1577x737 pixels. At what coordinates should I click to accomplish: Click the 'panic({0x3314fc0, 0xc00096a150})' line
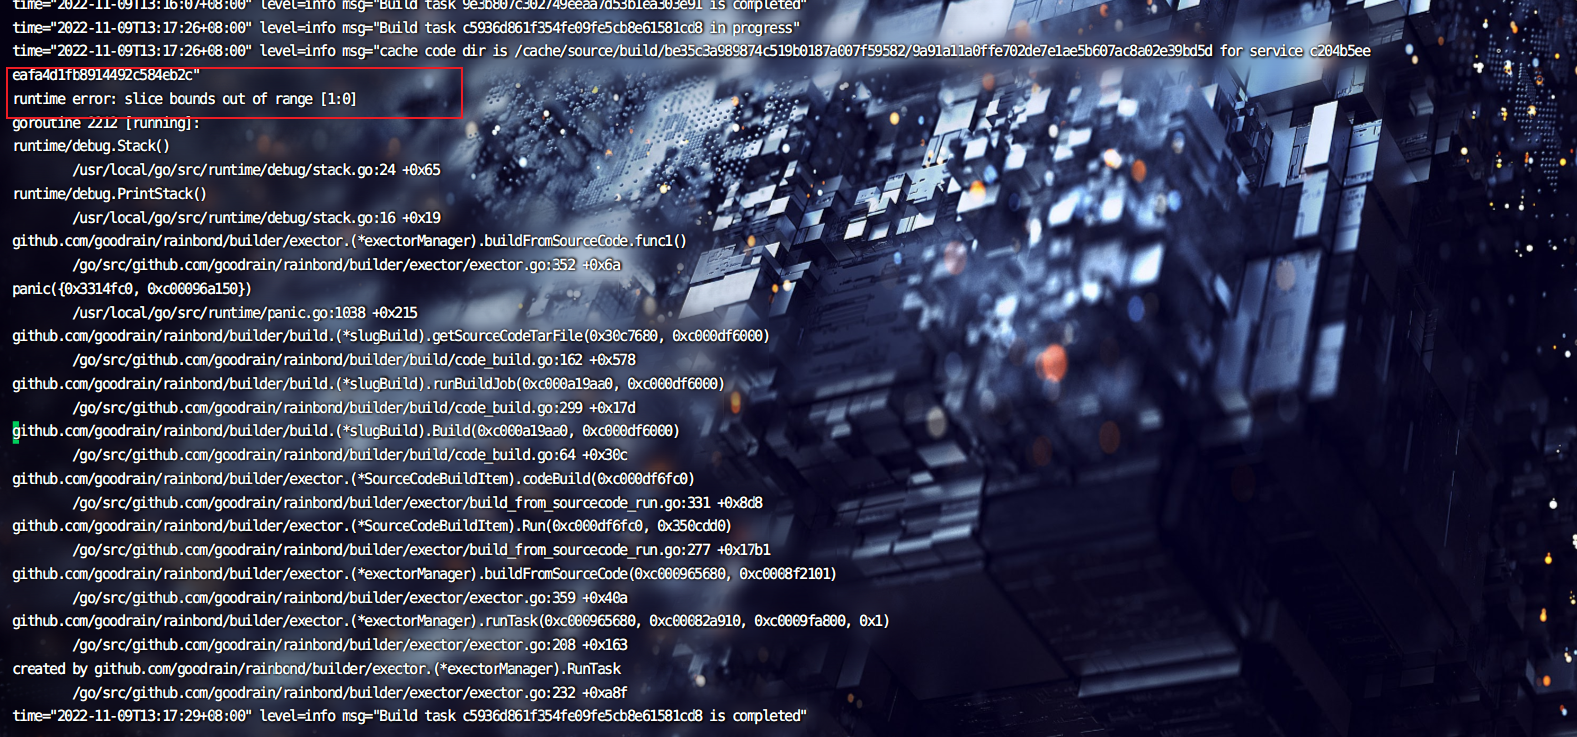(x=132, y=289)
